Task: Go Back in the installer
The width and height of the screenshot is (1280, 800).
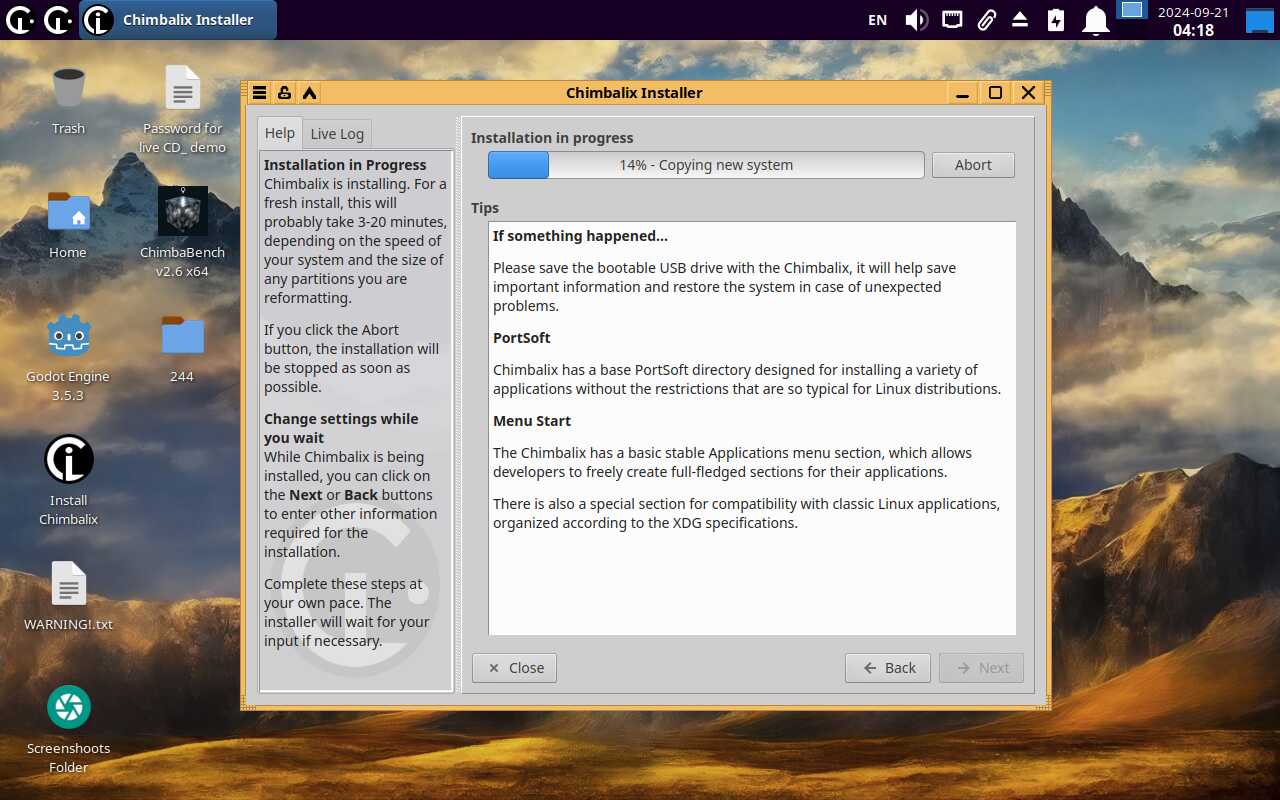Action: (888, 668)
